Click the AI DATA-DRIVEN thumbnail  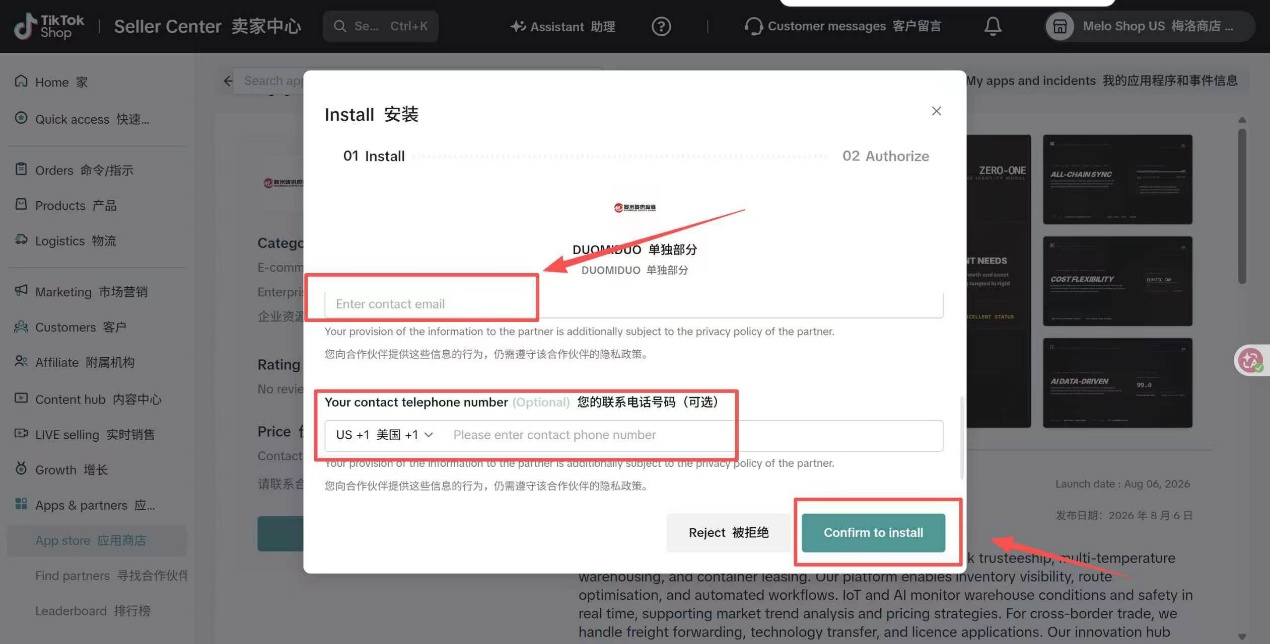click(x=1117, y=383)
